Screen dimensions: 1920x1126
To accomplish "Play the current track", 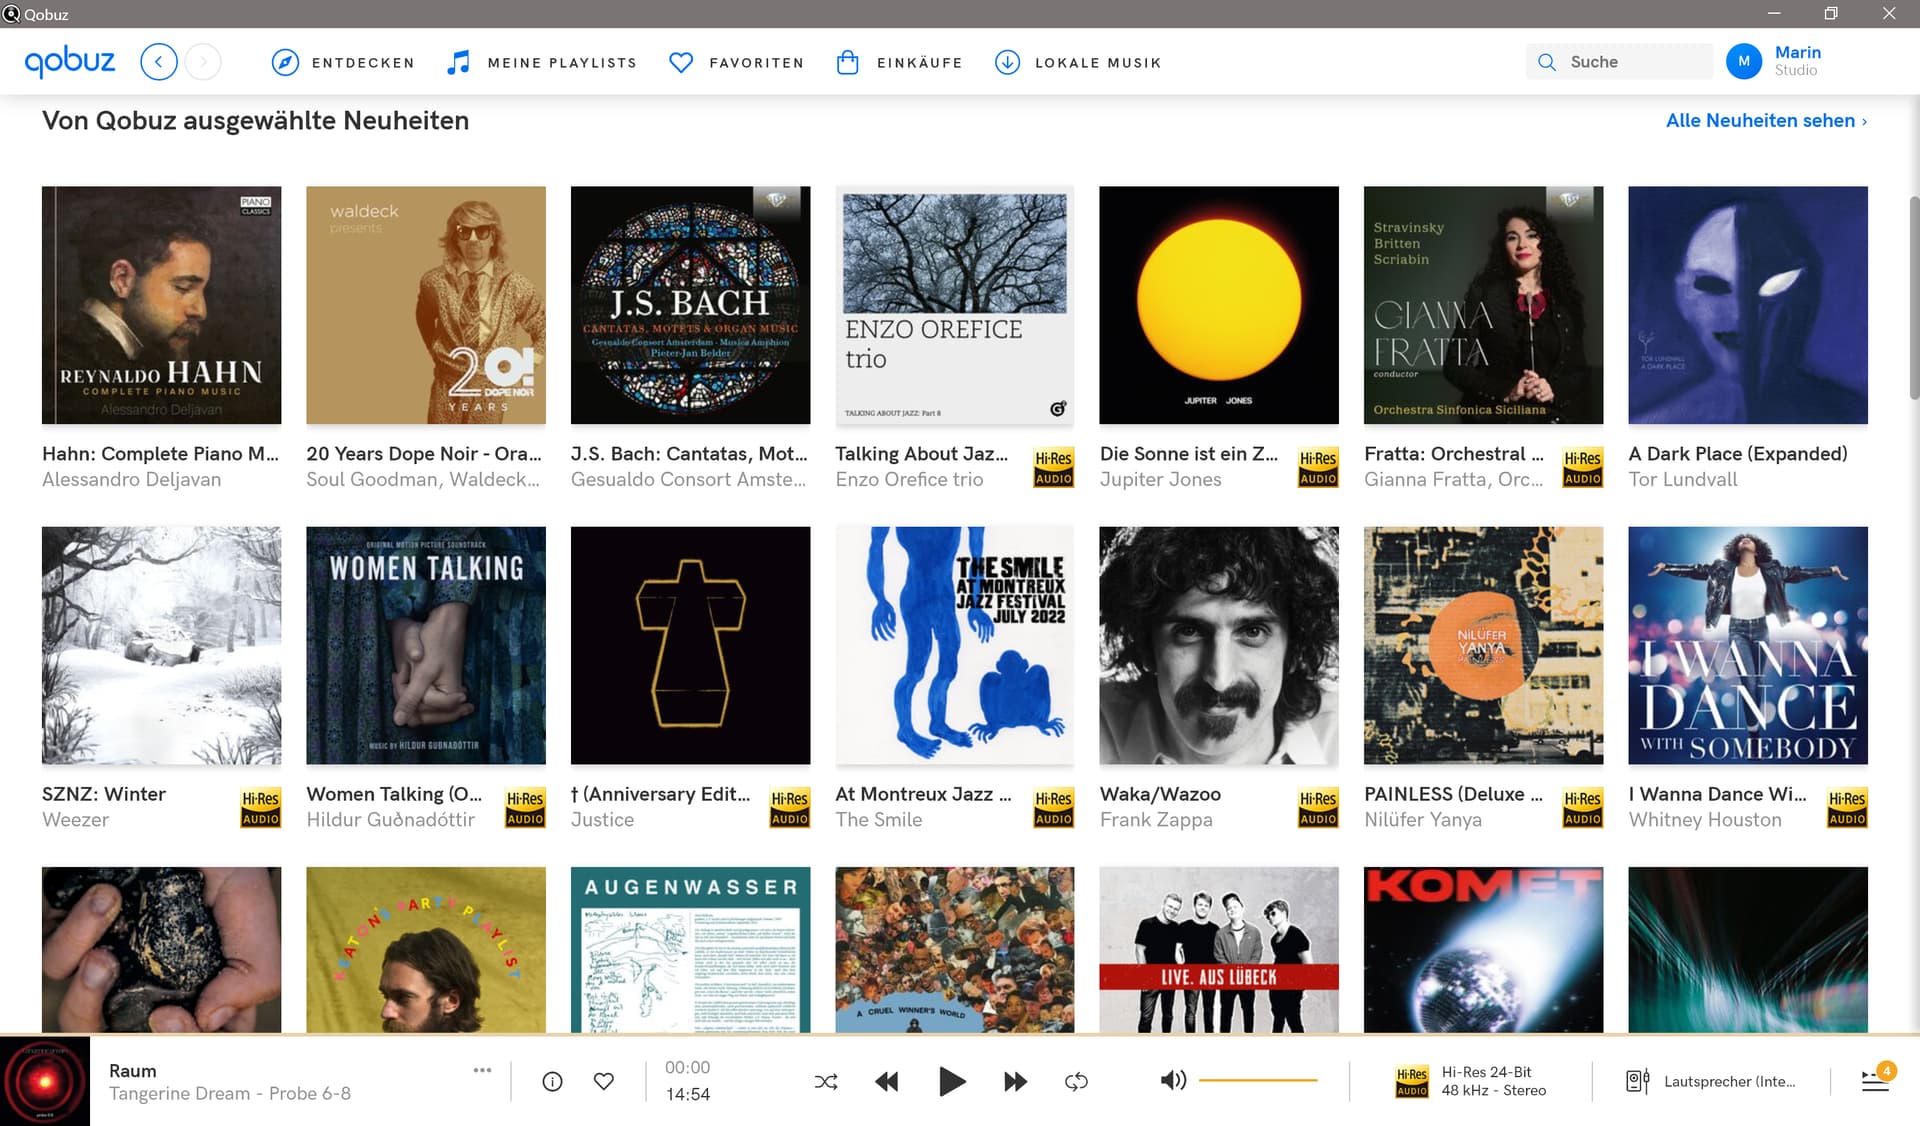I will click(x=951, y=1081).
